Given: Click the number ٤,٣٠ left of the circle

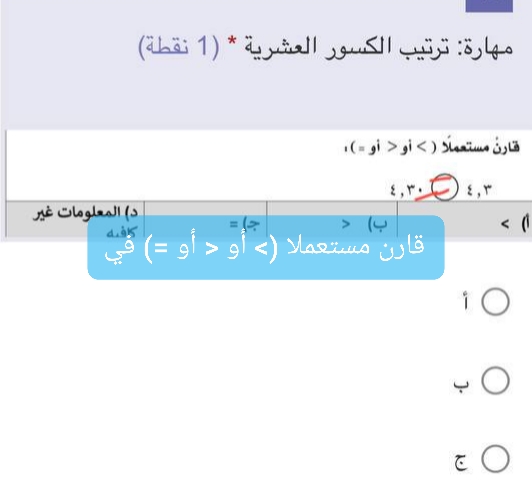Looking at the screenshot, I should pos(406,190).
